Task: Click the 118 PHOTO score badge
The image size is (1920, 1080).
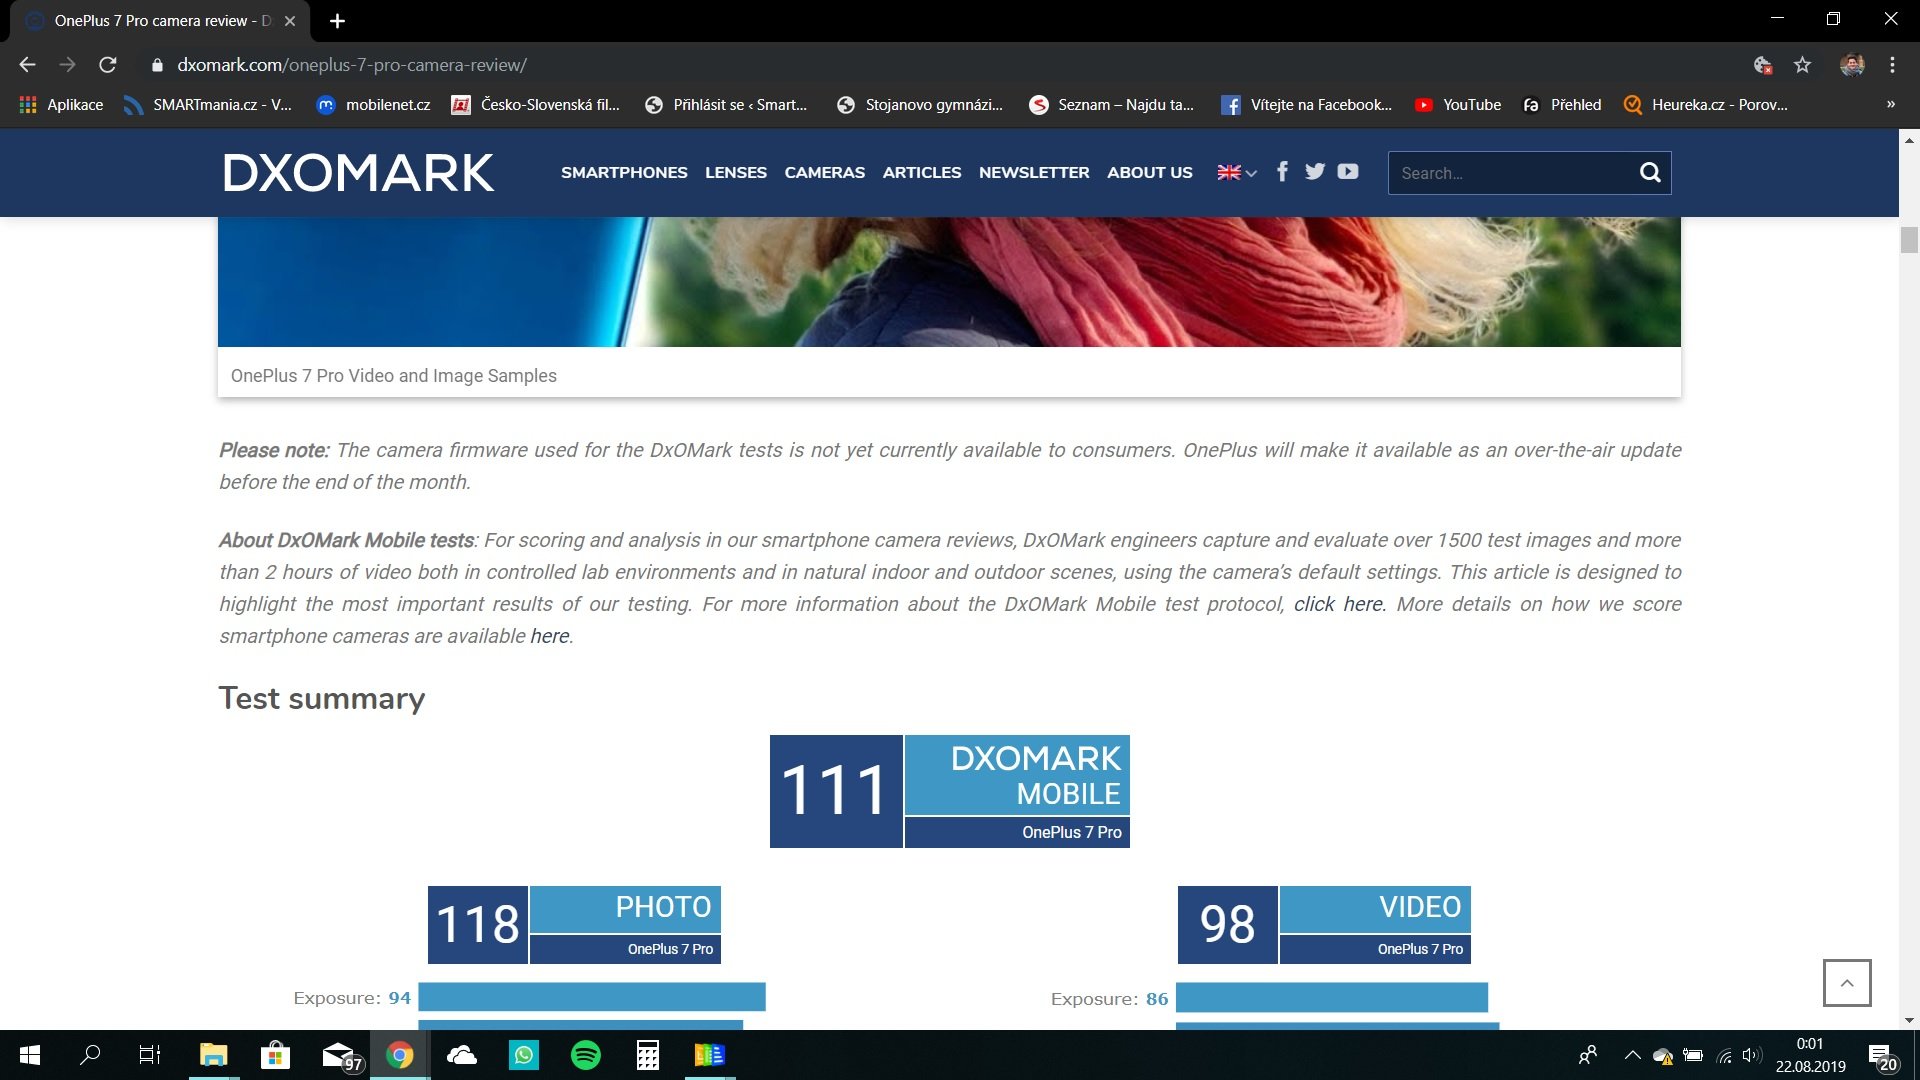Action: coord(574,925)
